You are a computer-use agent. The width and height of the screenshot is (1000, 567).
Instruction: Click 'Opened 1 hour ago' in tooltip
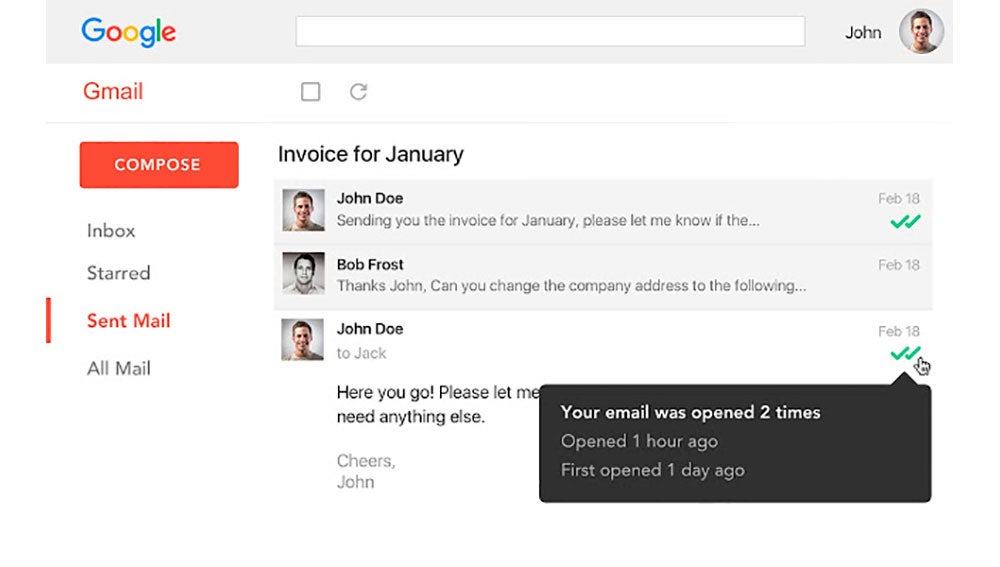(x=639, y=441)
